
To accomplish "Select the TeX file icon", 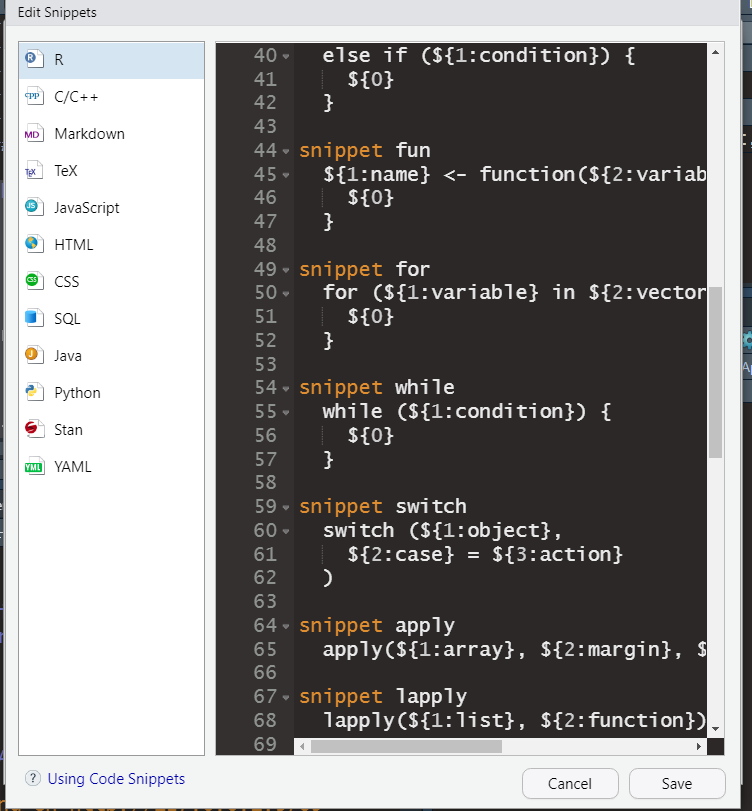I will pyautogui.click(x=34, y=171).
